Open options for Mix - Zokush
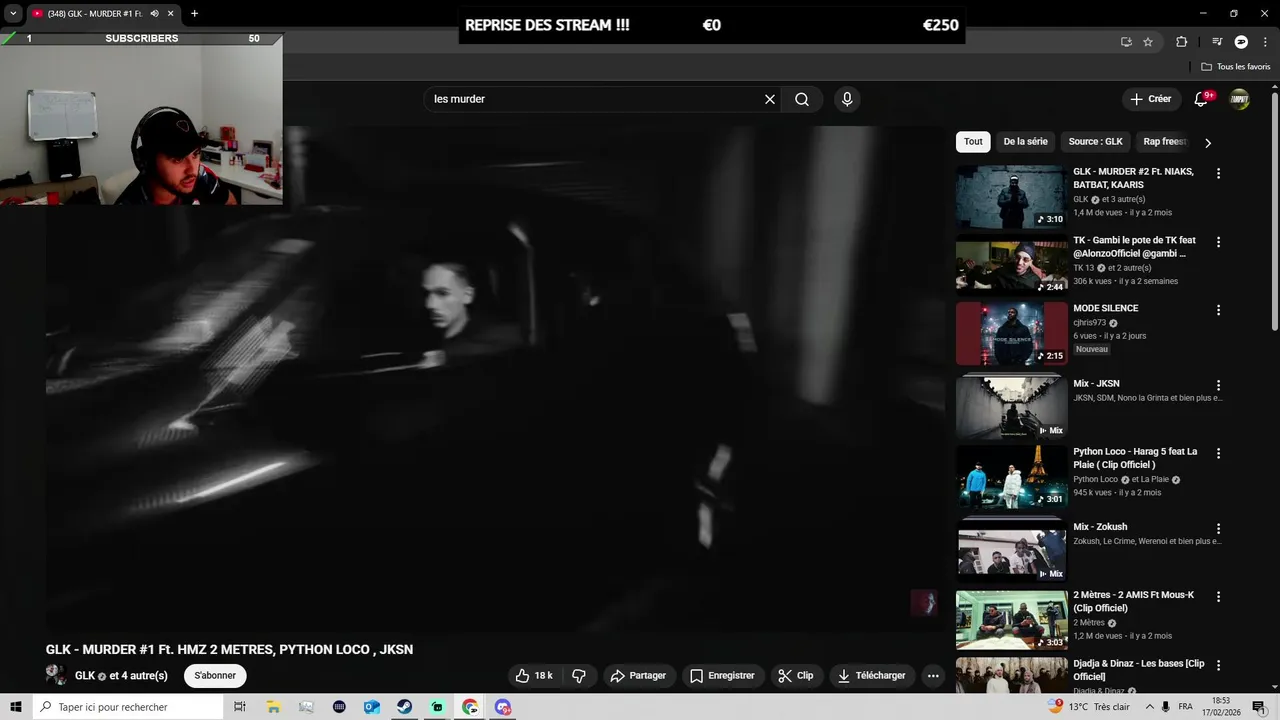 1218,528
